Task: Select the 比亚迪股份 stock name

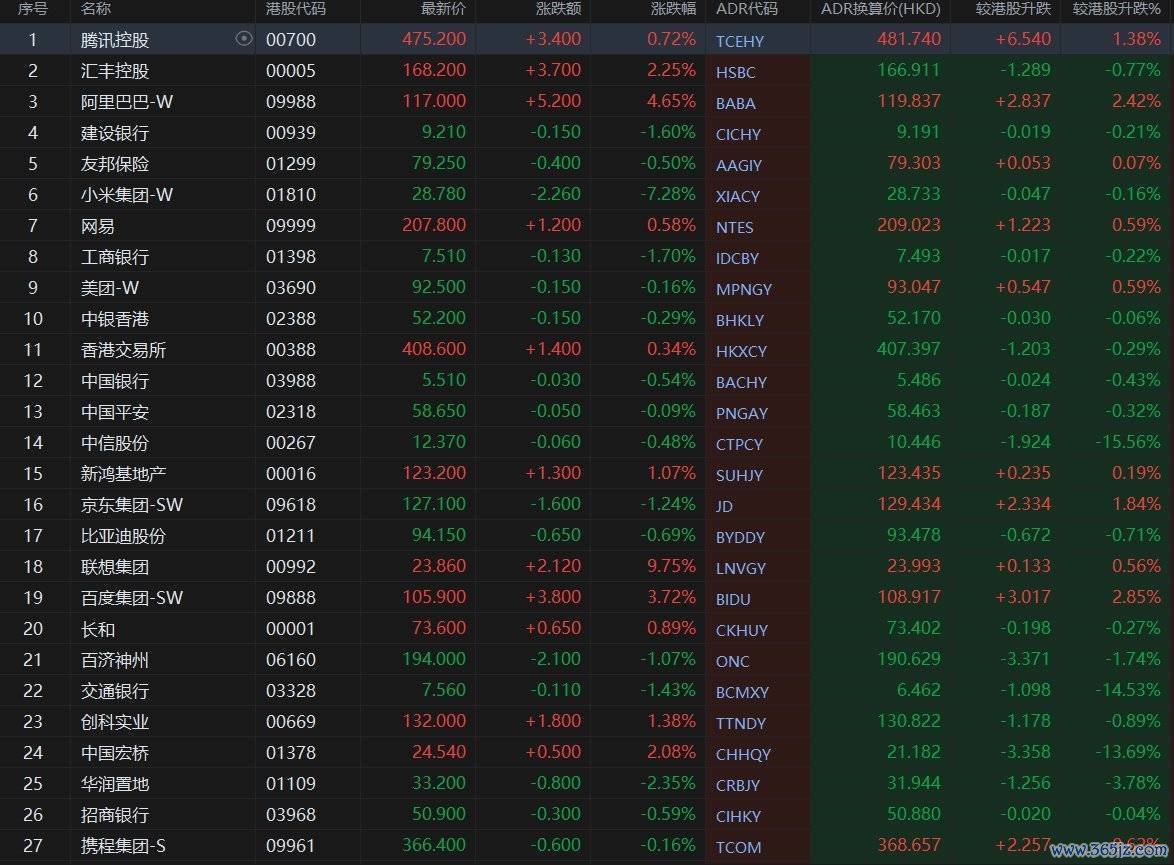Action: [124, 536]
